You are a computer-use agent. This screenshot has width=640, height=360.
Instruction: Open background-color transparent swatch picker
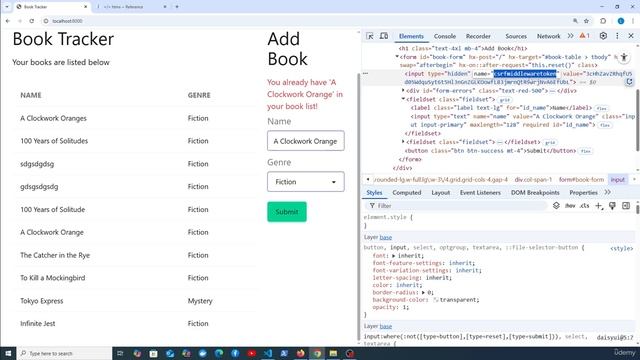click(436, 300)
